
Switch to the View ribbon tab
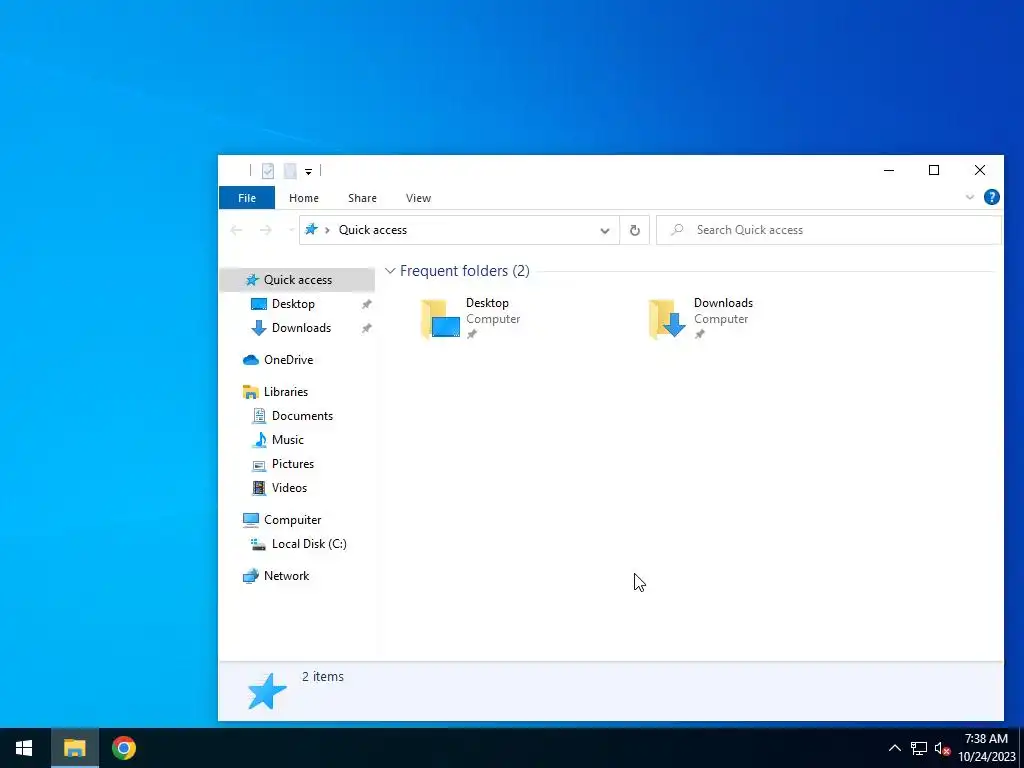[x=418, y=198]
